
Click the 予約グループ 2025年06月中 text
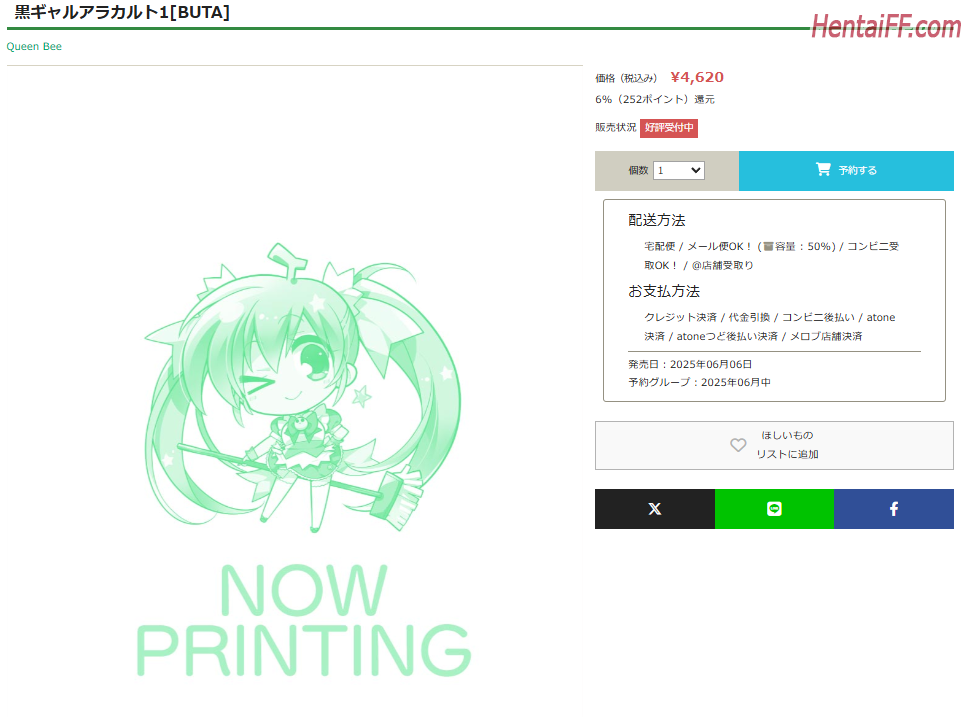699,382
